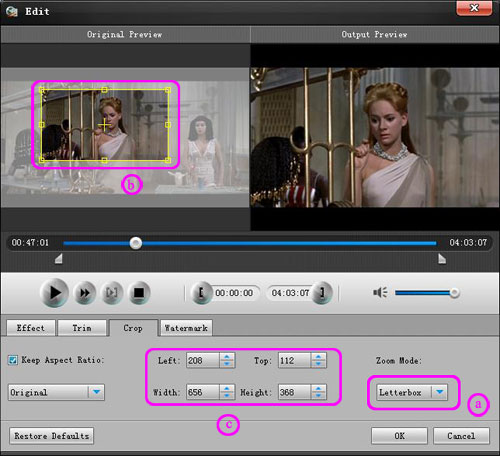Click the Play button

54,293
